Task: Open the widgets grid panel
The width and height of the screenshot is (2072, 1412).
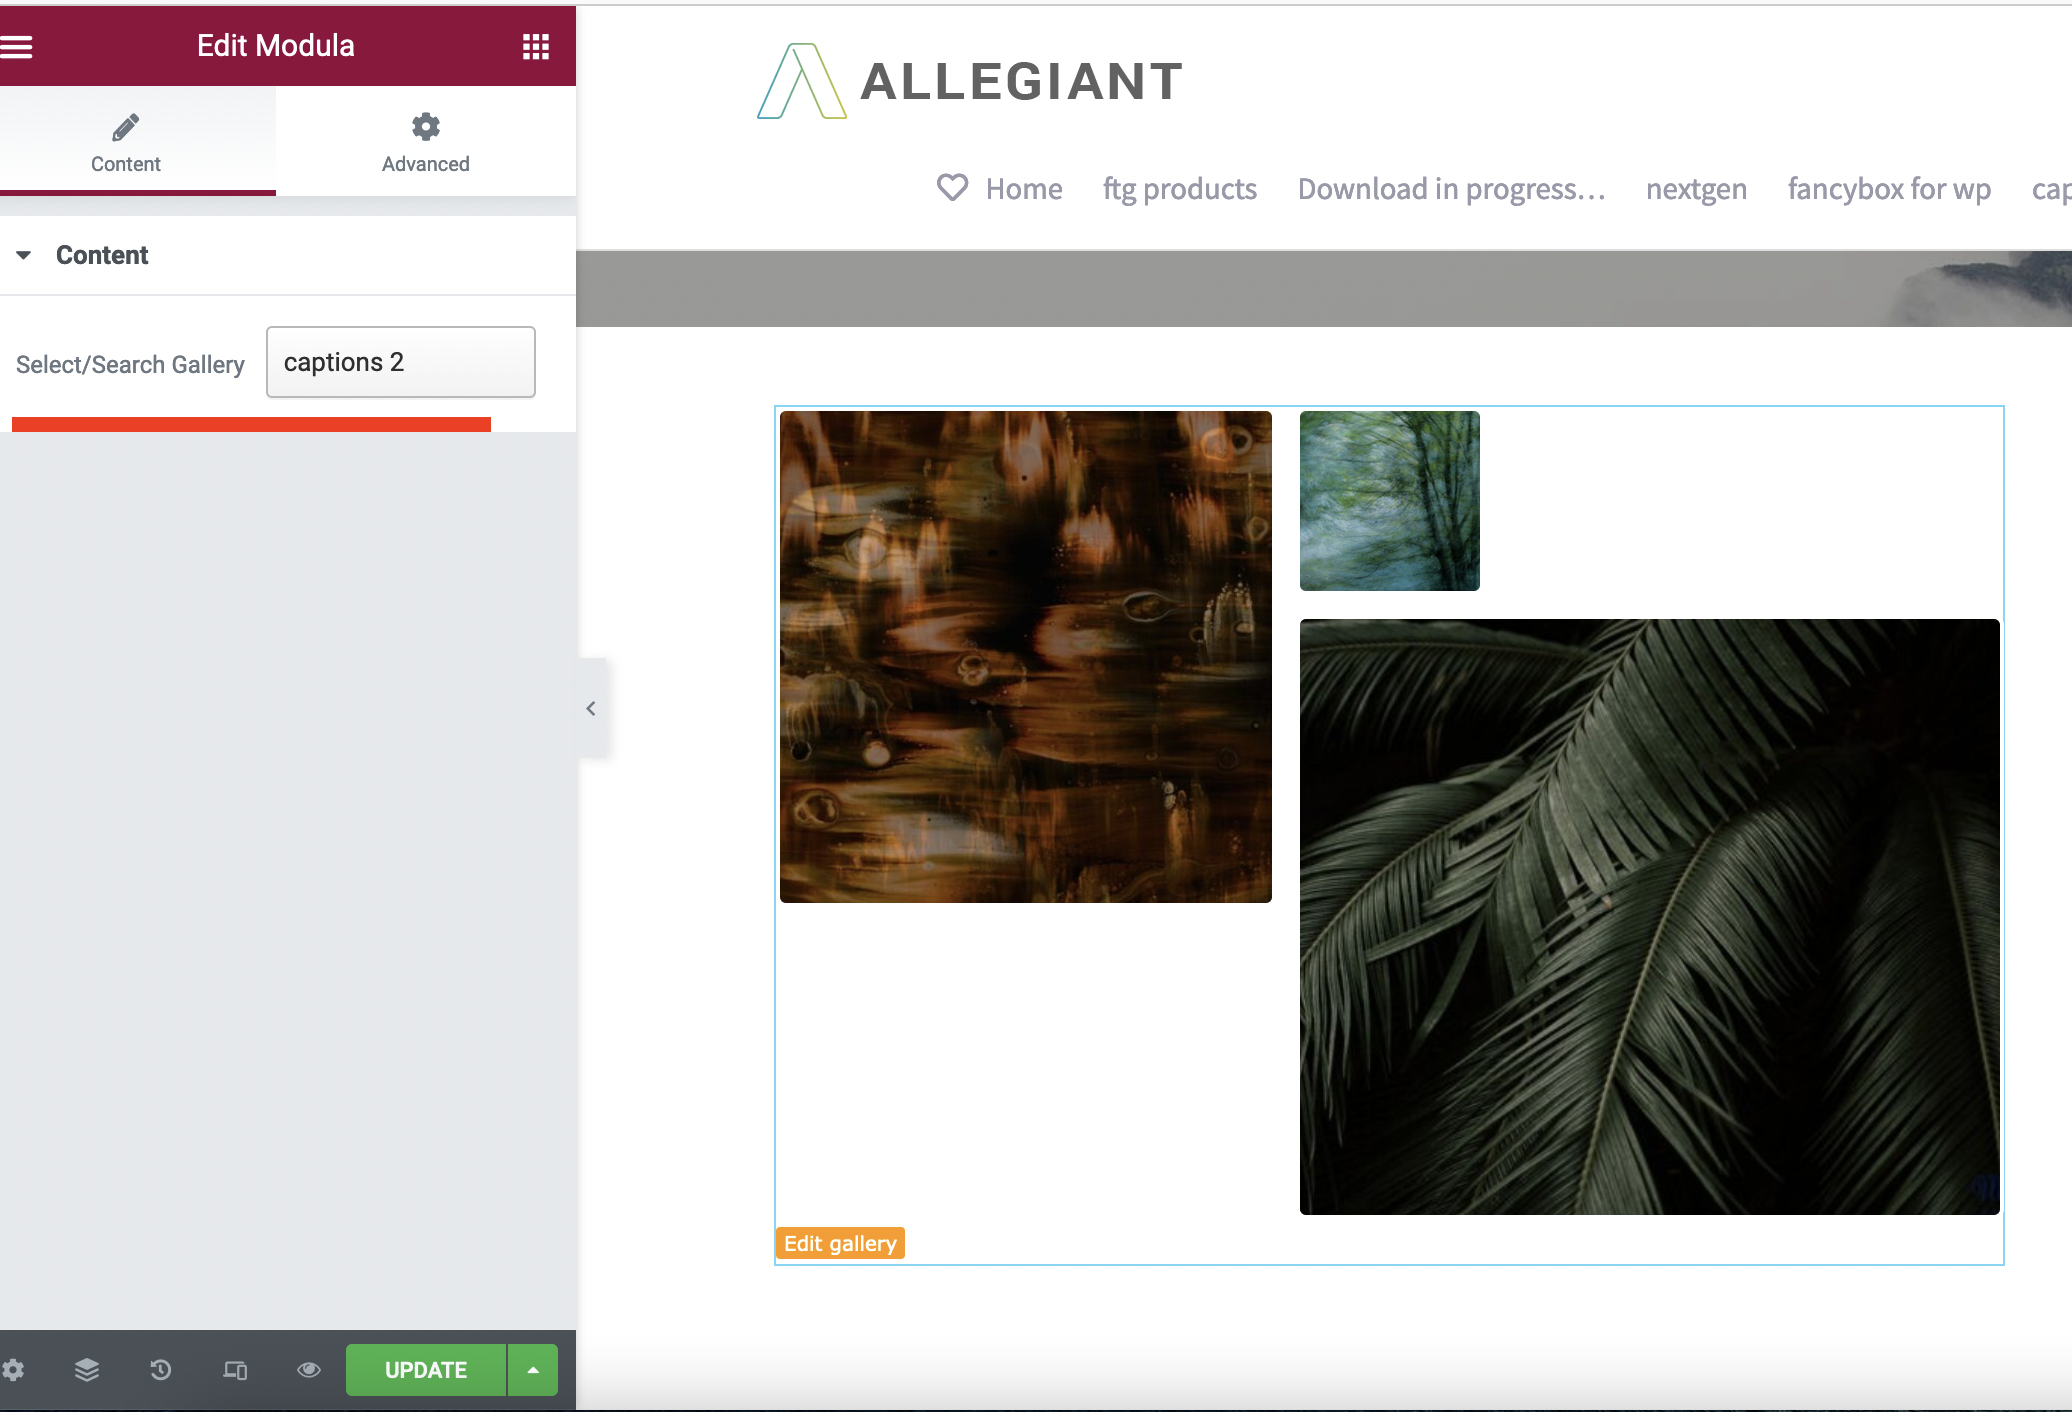Action: 536,46
